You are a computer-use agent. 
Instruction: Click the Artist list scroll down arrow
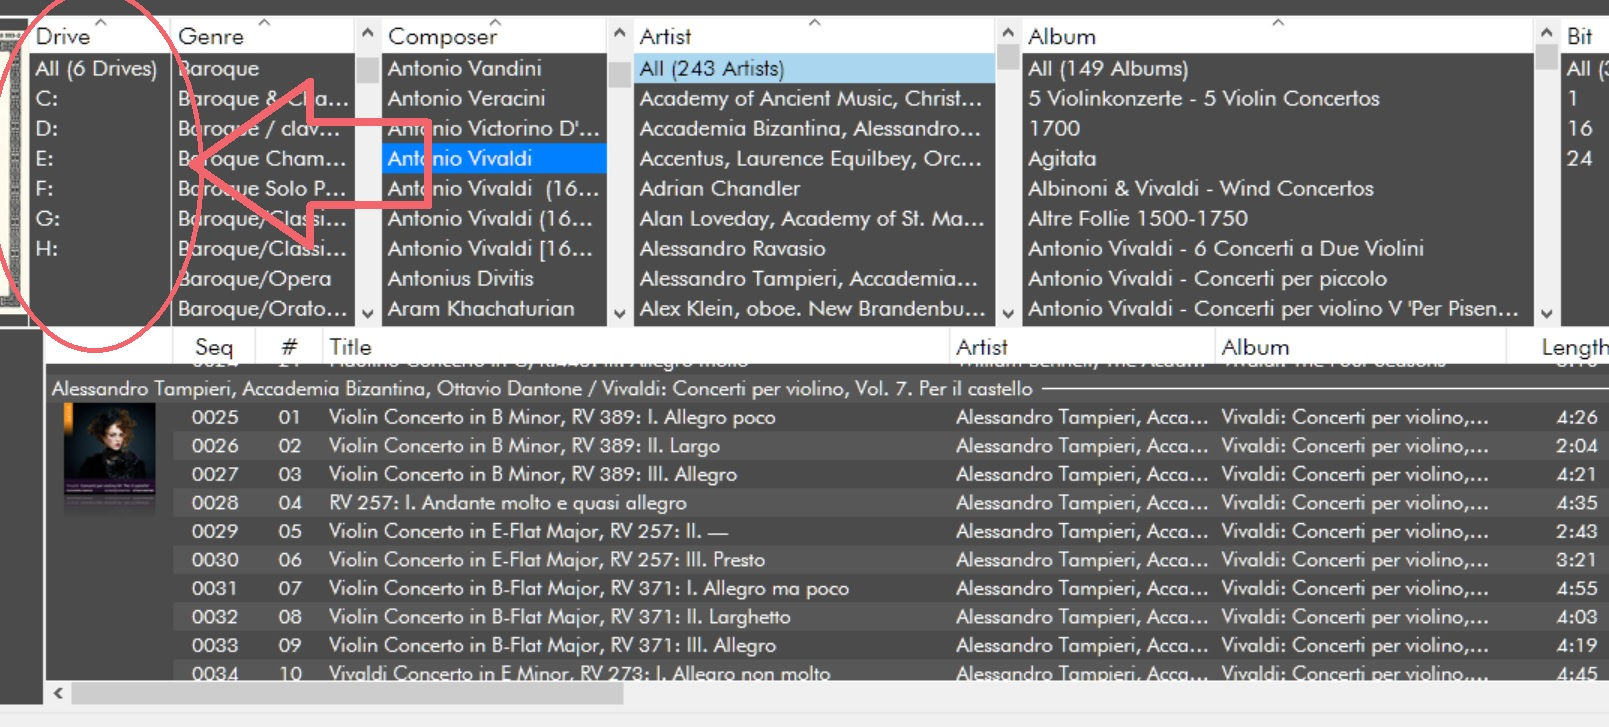[x=1008, y=313]
